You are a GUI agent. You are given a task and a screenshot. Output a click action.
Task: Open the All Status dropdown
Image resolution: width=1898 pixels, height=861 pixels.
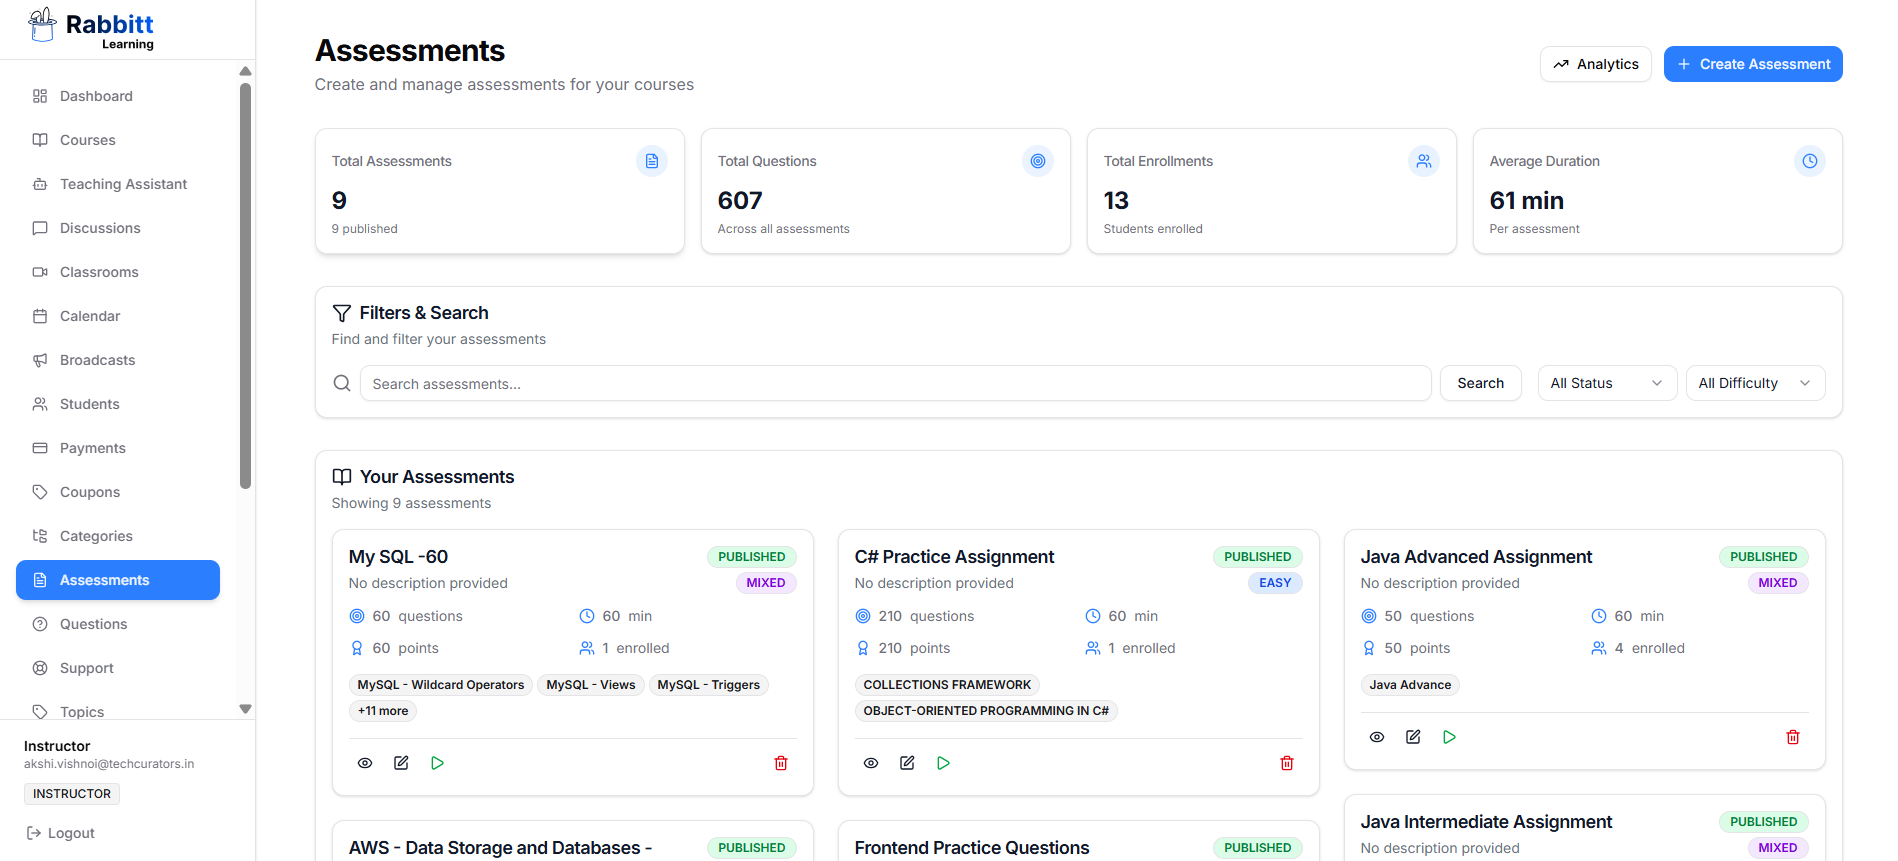(1606, 383)
